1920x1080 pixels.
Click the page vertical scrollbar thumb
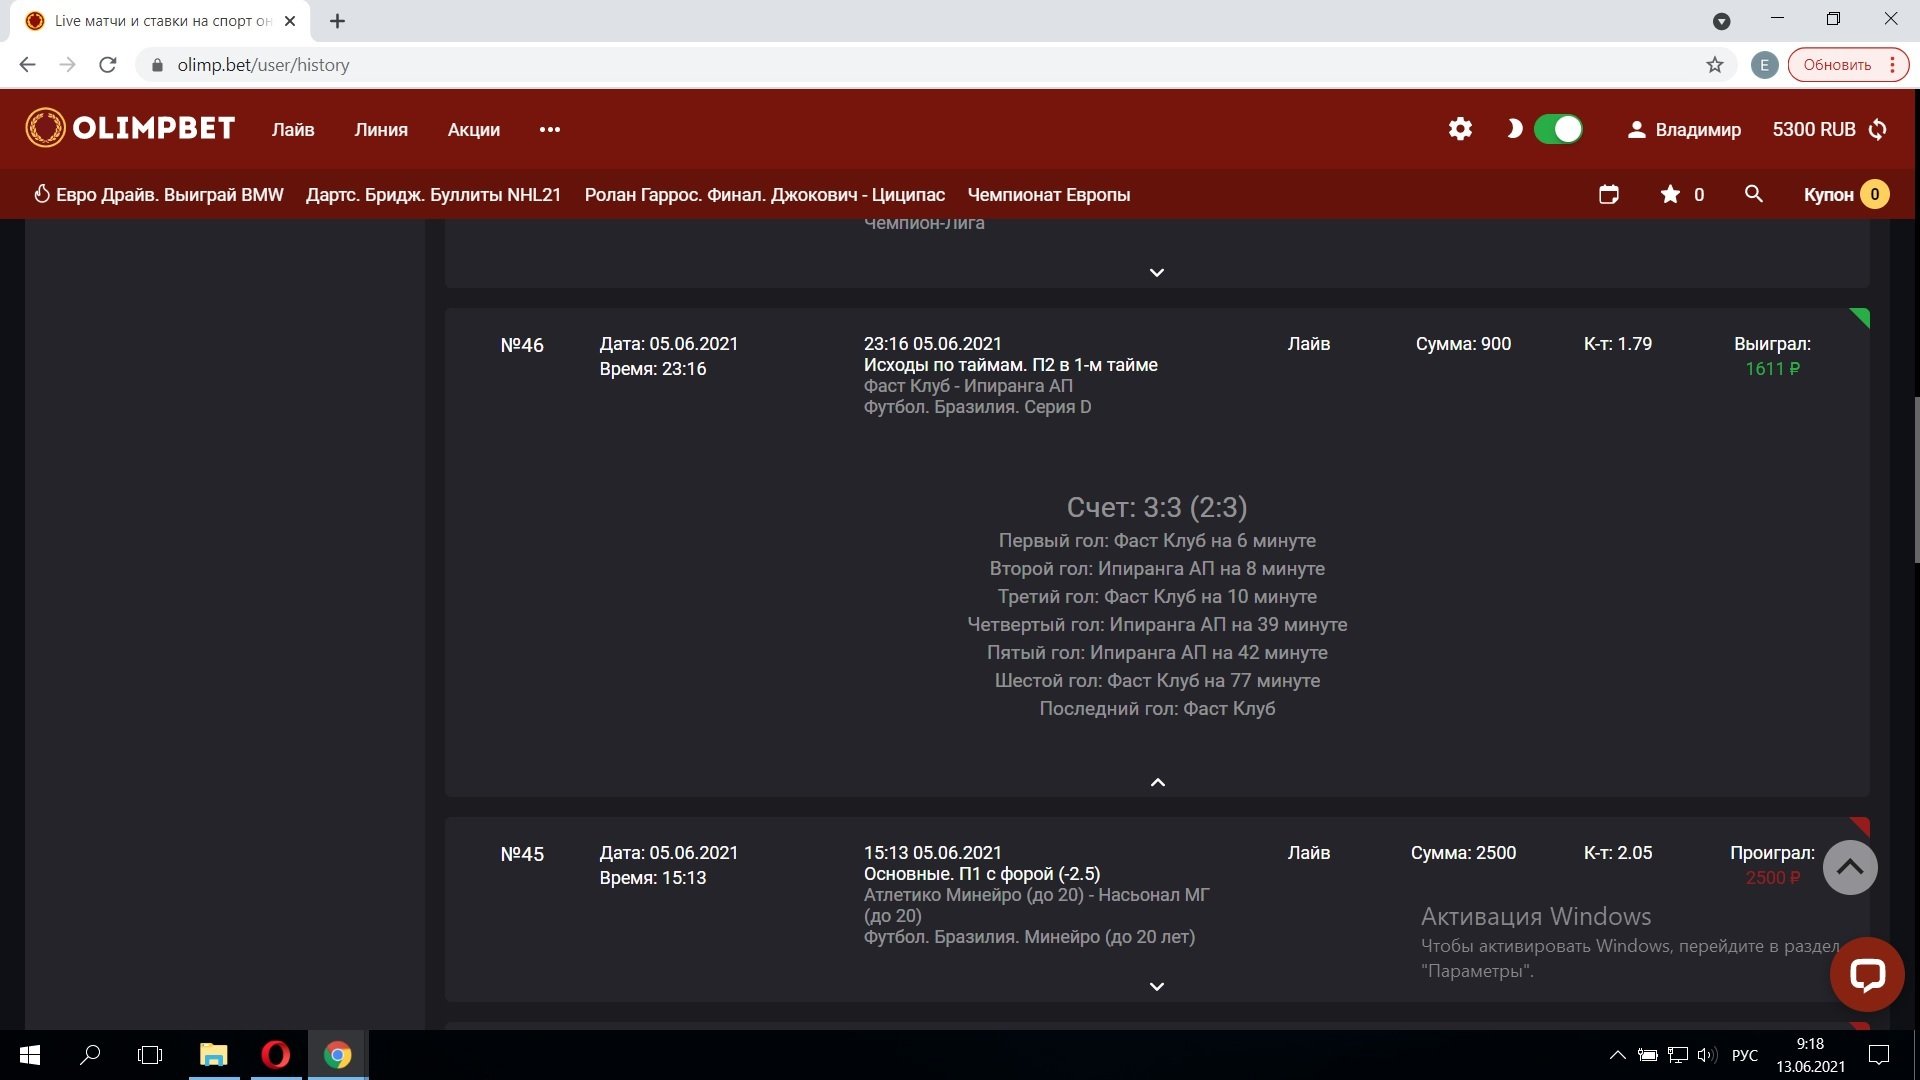click(x=1915, y=480)
